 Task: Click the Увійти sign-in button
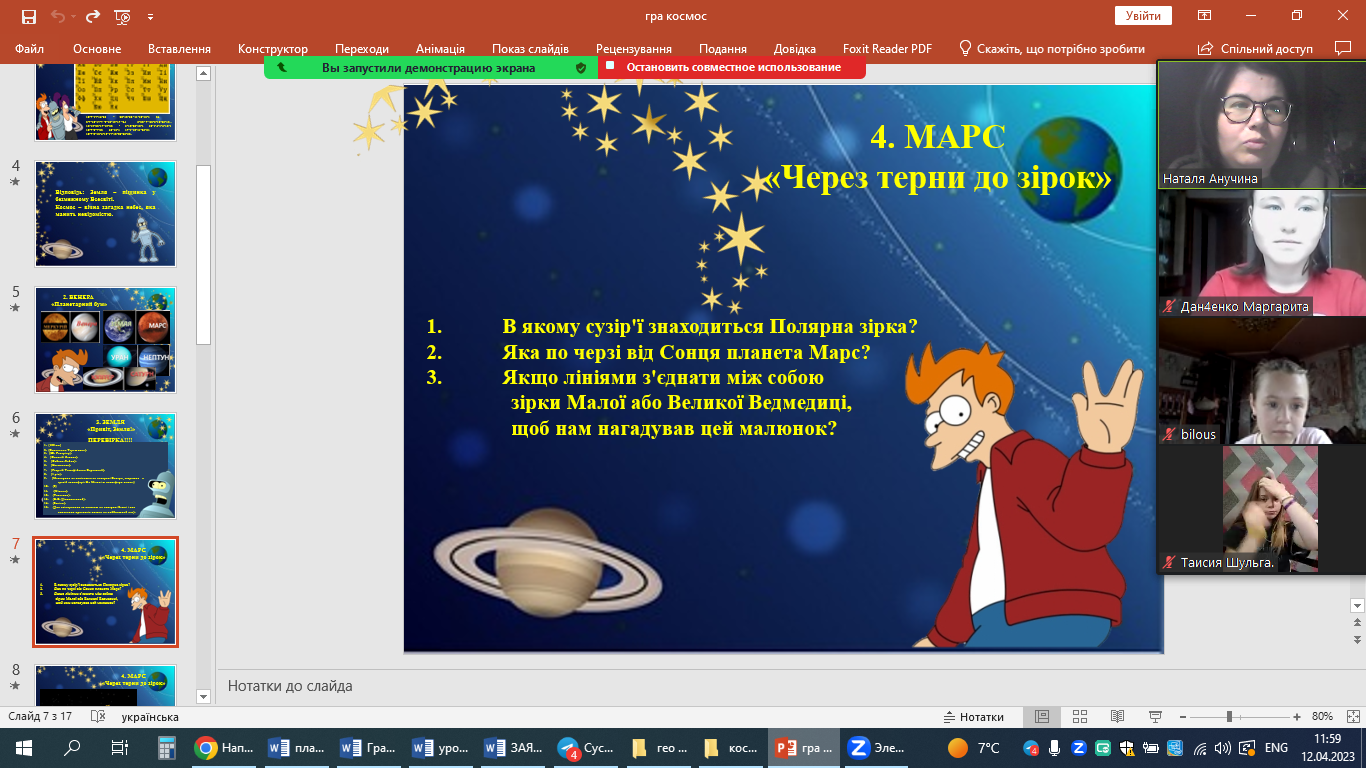(x=1143, y=16)
